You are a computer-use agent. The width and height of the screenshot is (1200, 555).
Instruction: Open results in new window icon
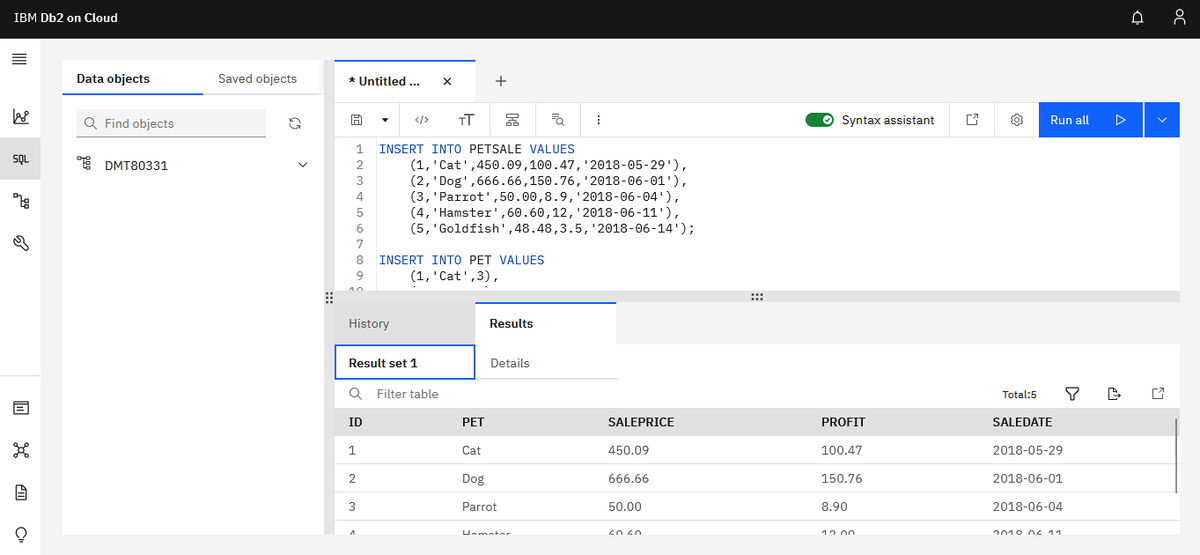click(1158, 394)
